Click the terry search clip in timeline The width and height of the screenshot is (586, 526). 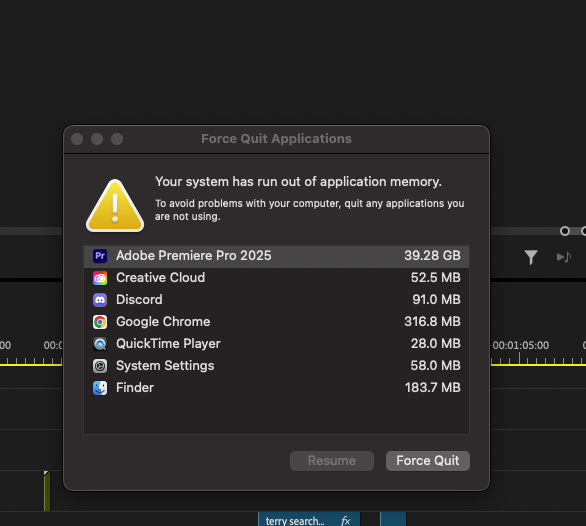(x=309, y=520)
